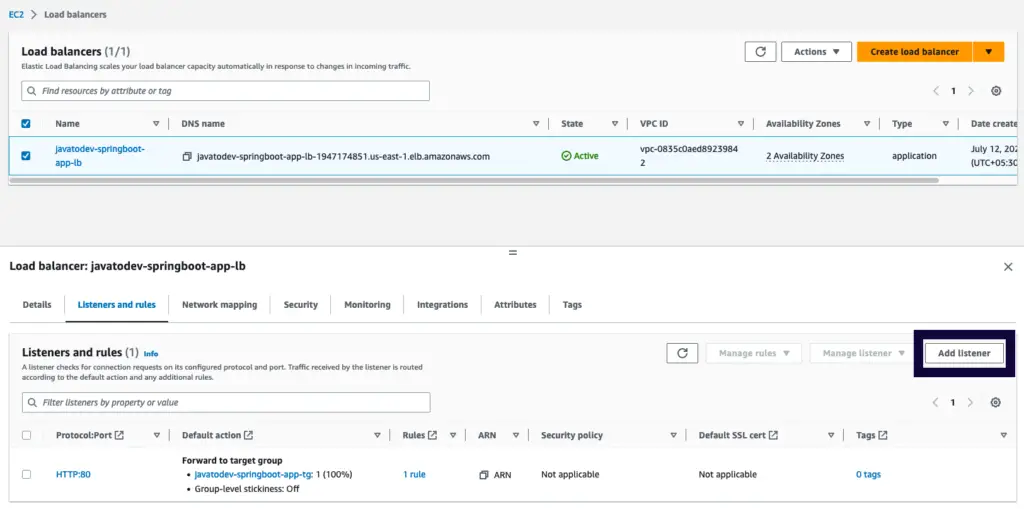Go to next page of listeners
The height and width of the screenshot is (509, 1024).
970,402
